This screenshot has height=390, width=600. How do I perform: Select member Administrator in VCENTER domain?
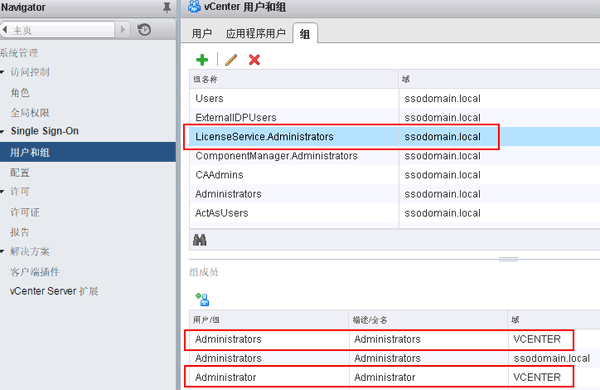pyautogui.click(x=395, y=377)
